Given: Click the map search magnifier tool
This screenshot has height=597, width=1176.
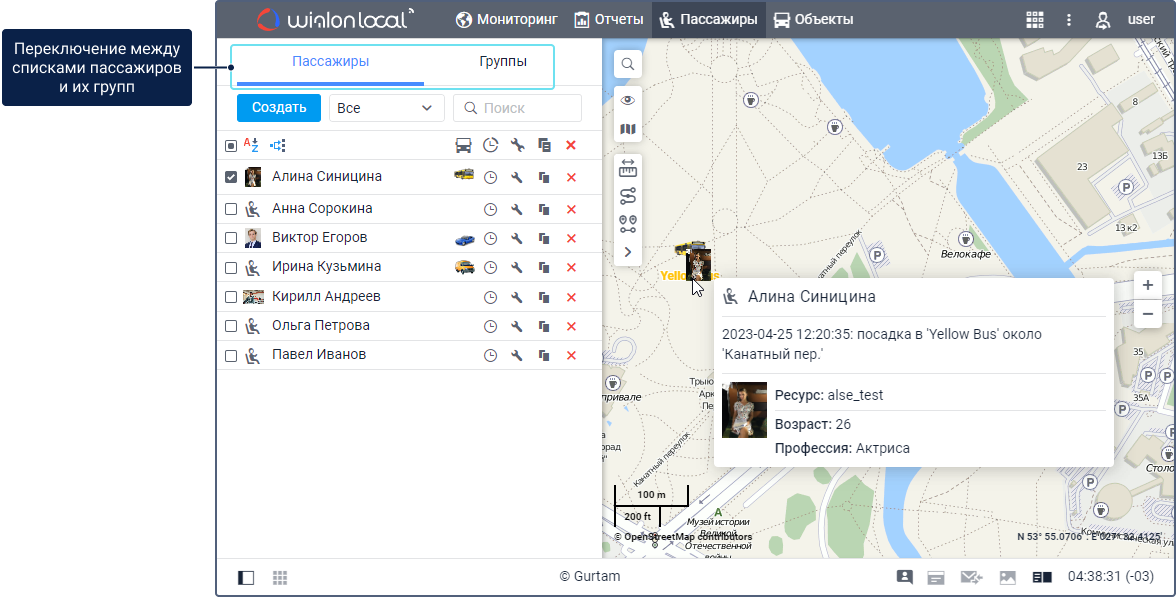Looking at the screenshot, I should coord(628,64).
